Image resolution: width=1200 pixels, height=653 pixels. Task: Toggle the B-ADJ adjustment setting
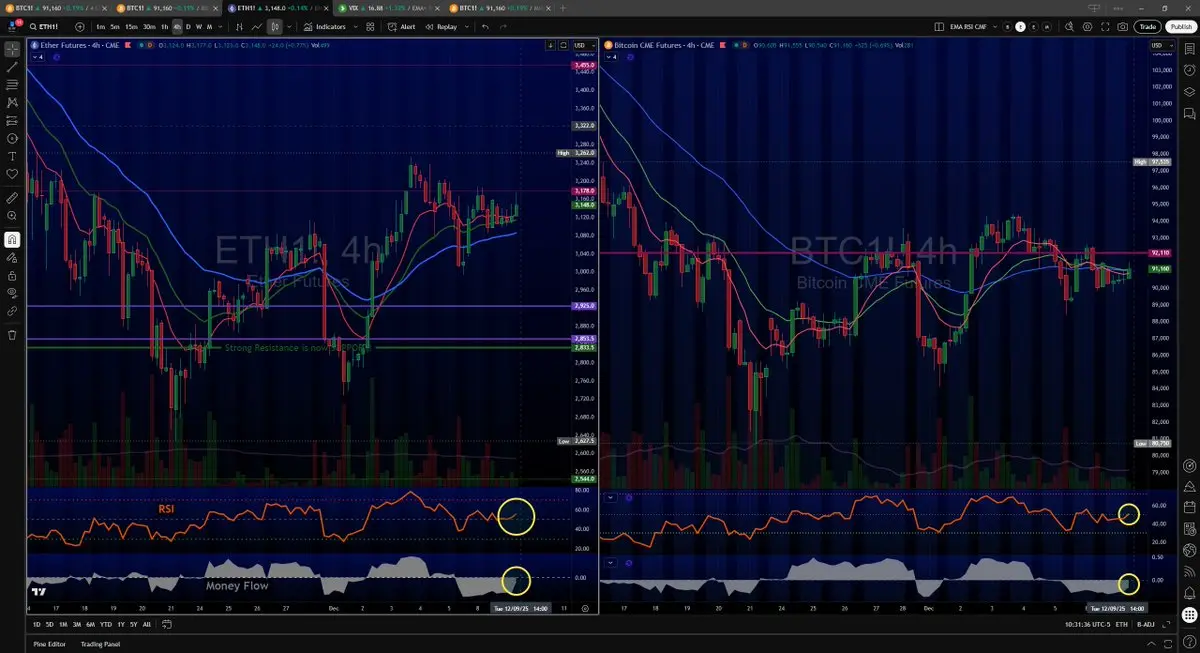tap(1145, 625)
